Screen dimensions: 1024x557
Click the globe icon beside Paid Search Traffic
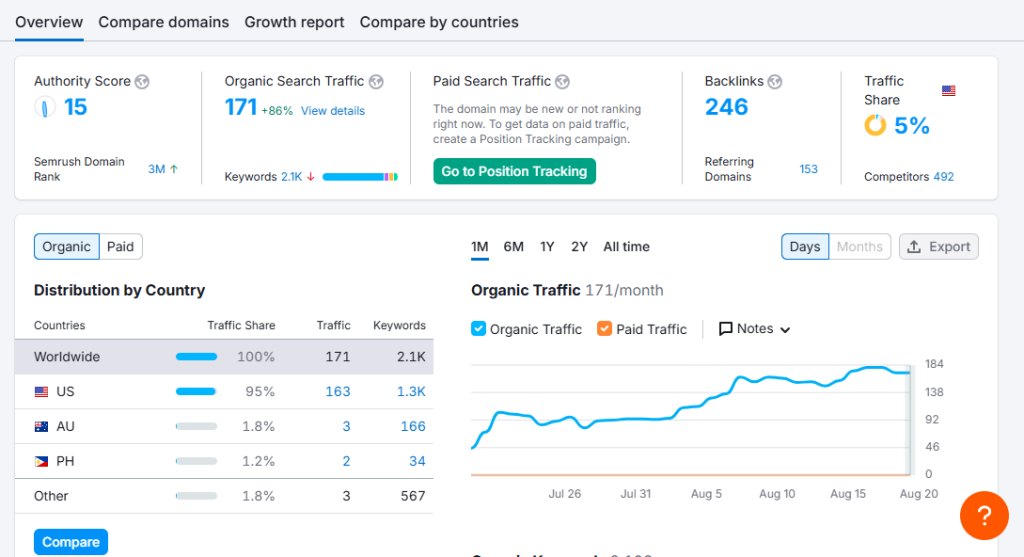(562, 82)
